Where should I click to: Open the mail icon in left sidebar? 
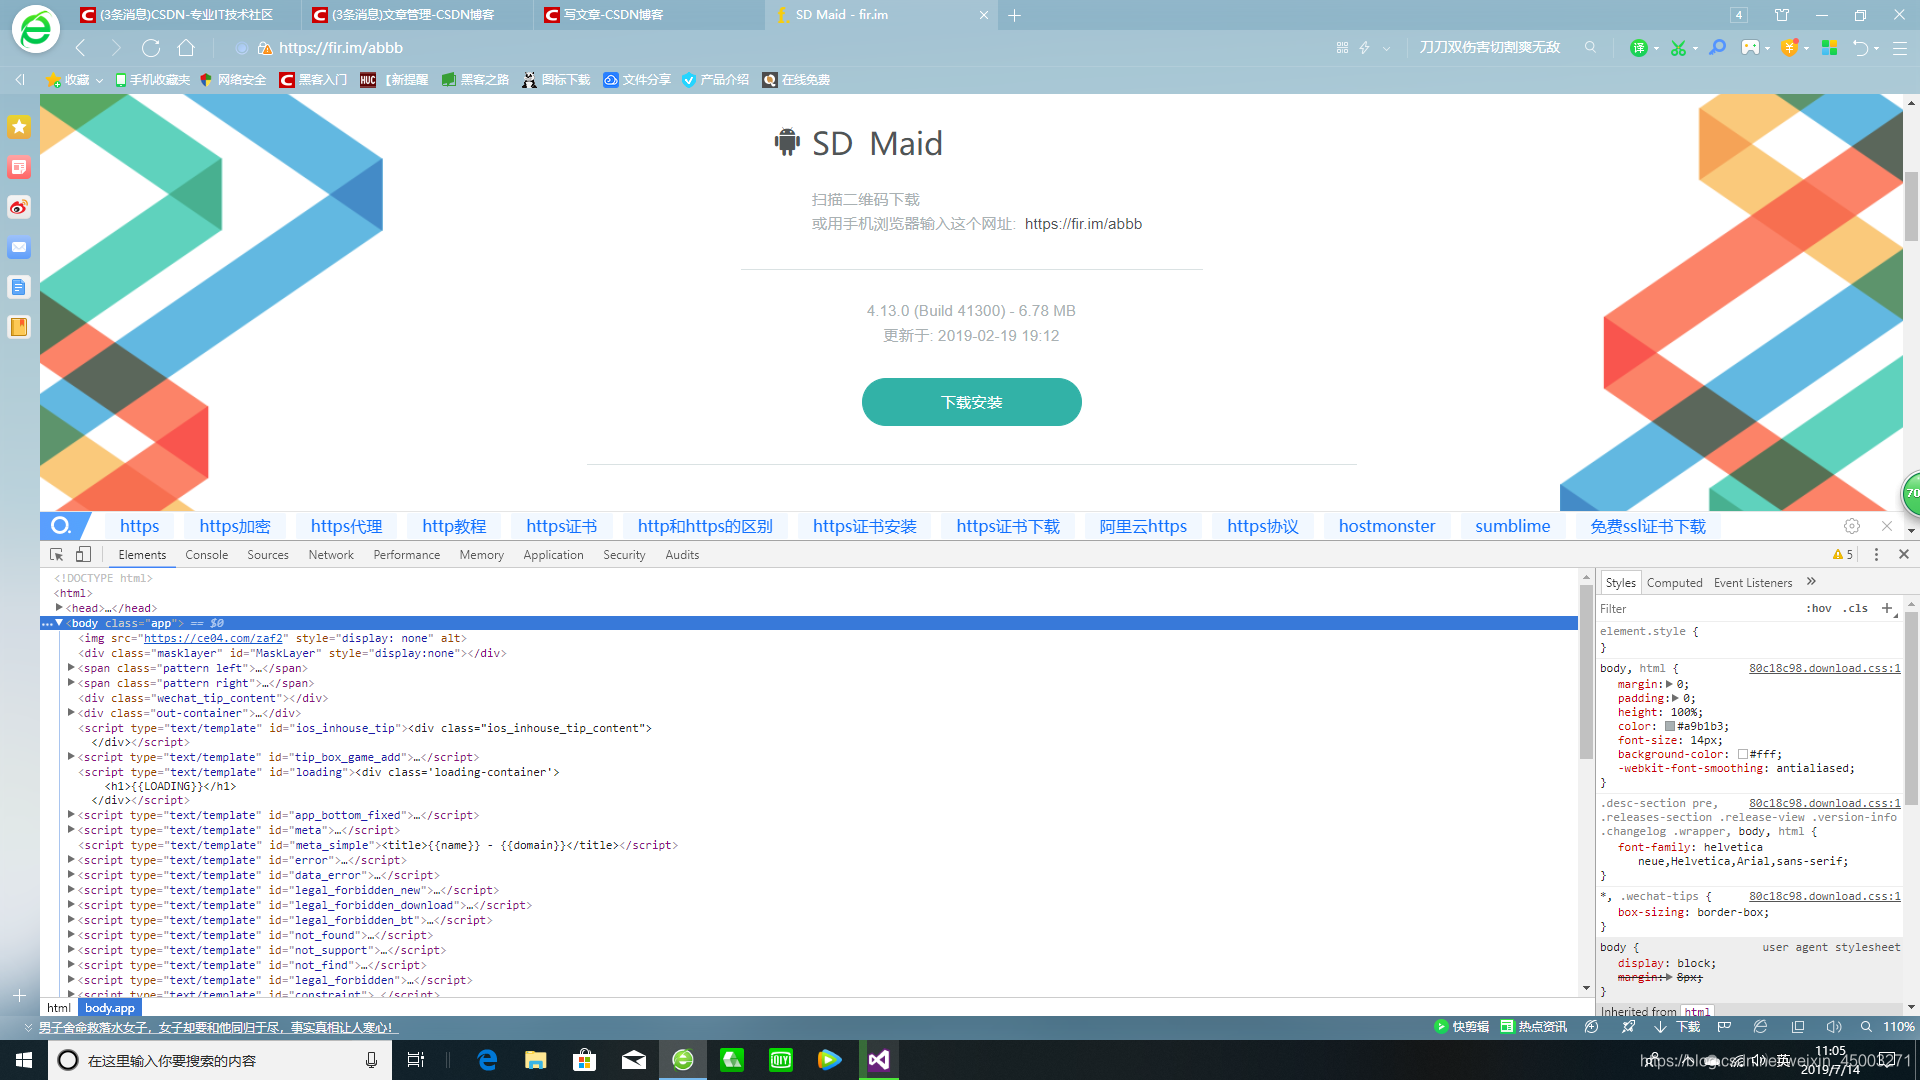(19, 247)
